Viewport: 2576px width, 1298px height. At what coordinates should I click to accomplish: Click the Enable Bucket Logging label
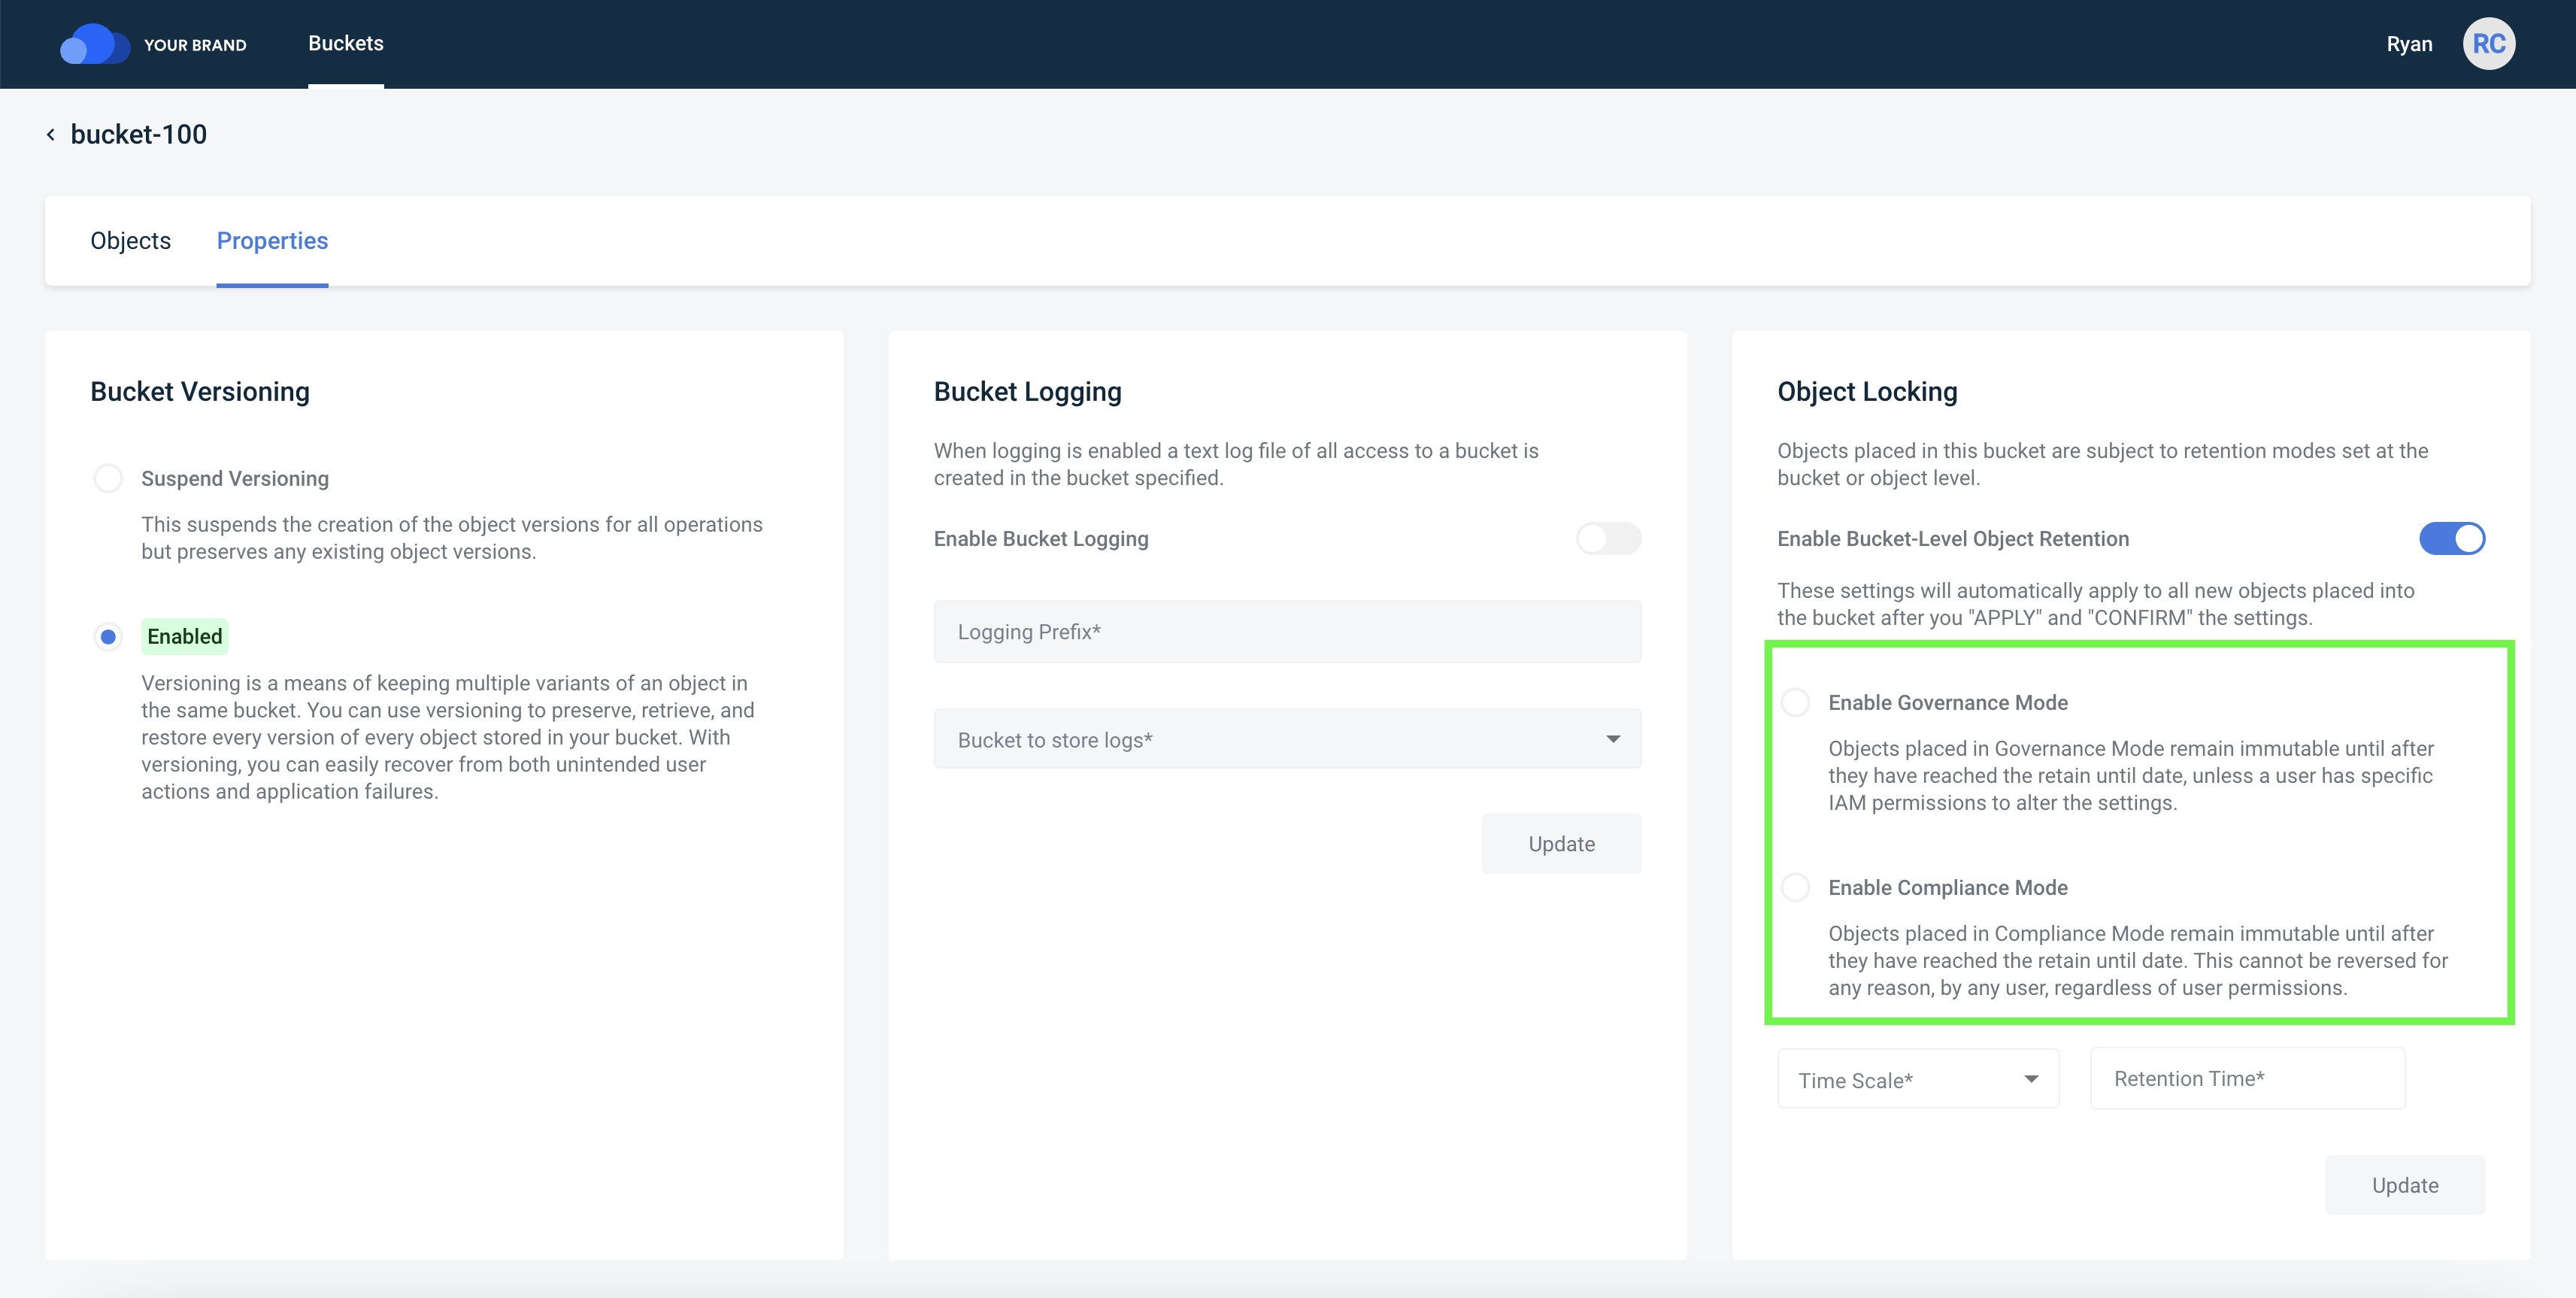(x=1041, y=539)
